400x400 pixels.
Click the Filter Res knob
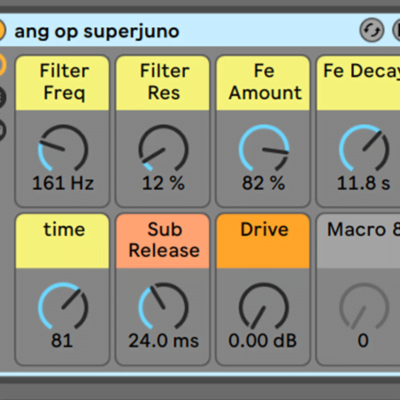[x=163, y=149]
